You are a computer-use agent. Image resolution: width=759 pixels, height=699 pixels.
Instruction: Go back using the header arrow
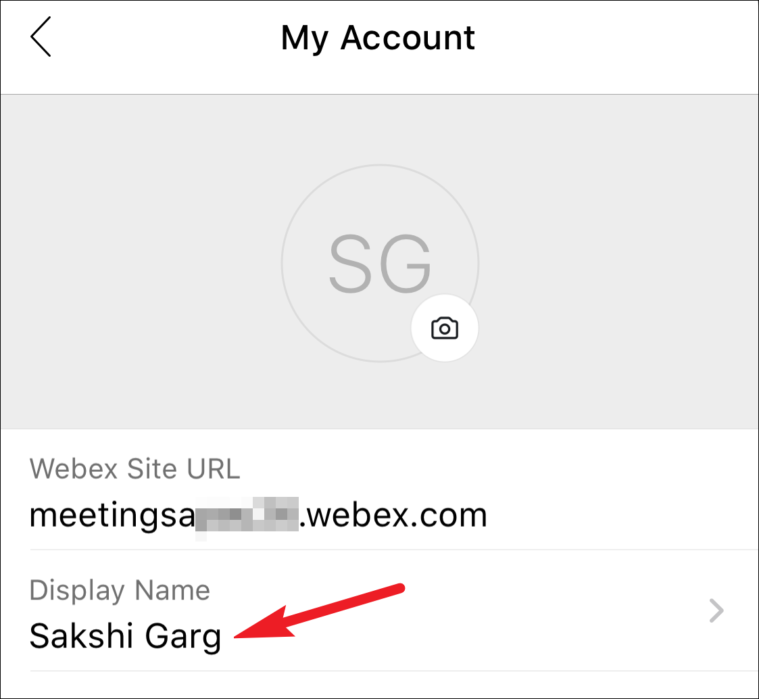pos(41,37)
